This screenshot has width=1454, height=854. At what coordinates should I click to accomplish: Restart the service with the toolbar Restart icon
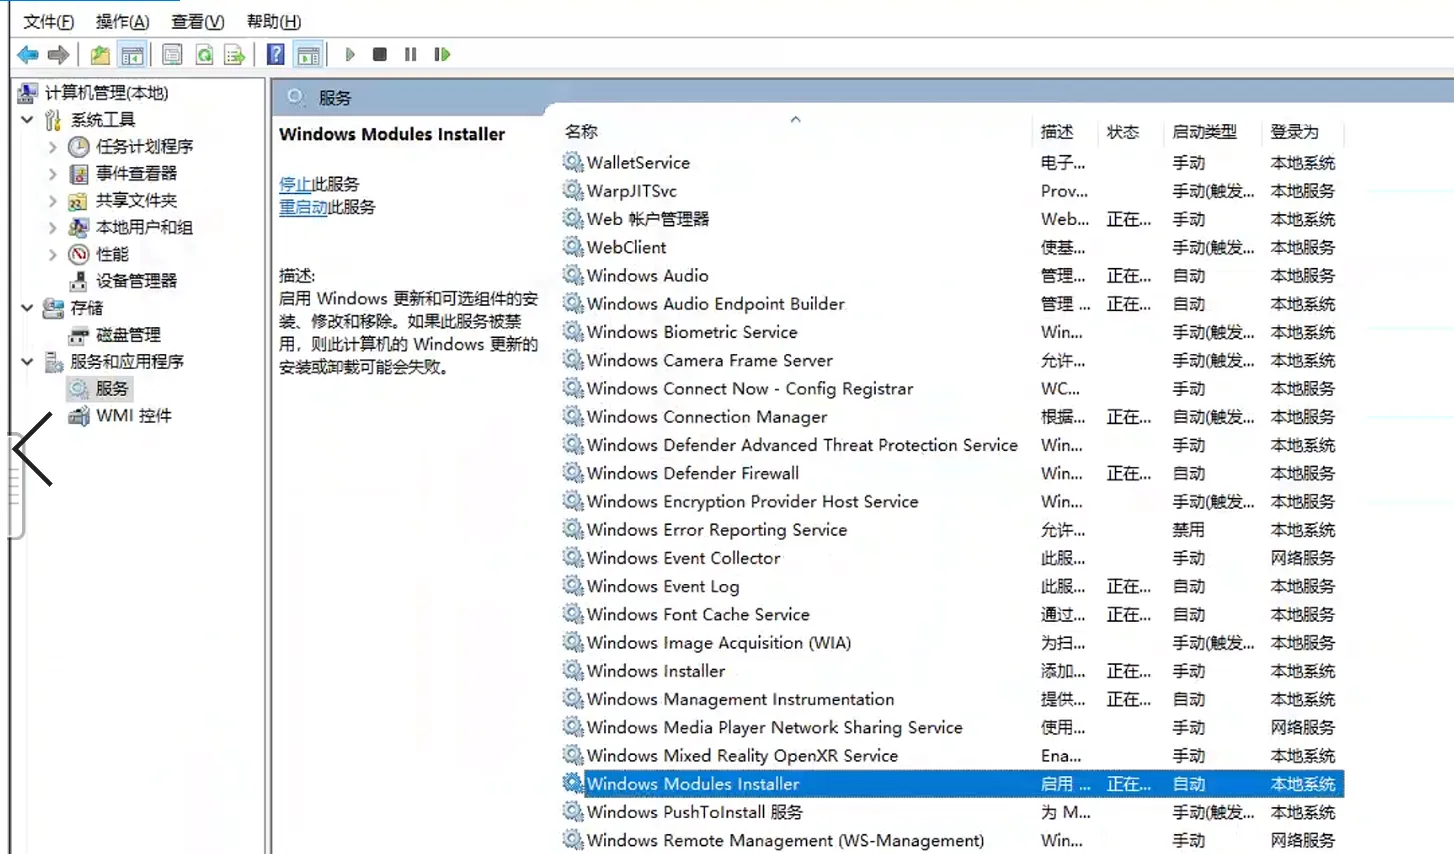pyautogui.click(x=442, y=55)
